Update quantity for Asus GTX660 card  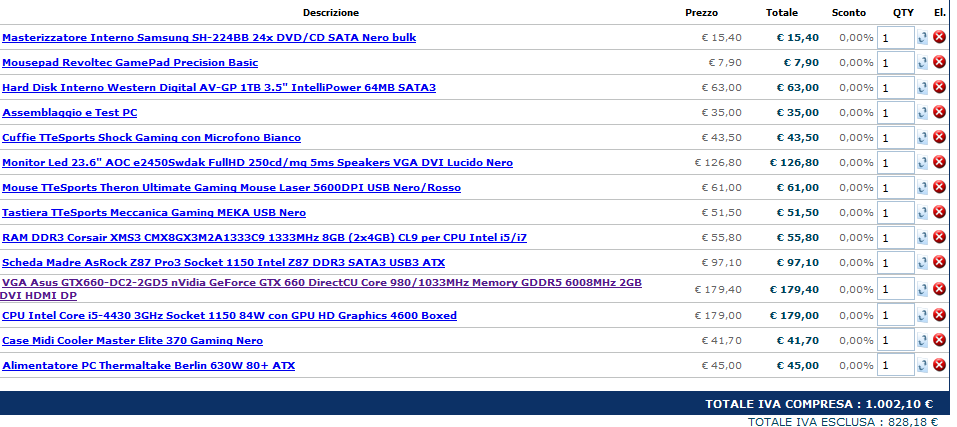pos(922,290)
